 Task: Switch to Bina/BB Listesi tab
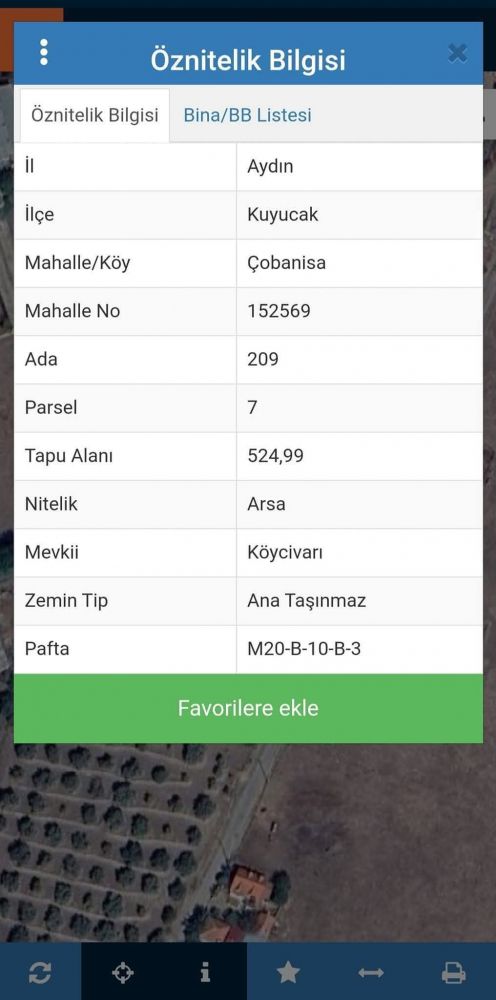point(247,115)
